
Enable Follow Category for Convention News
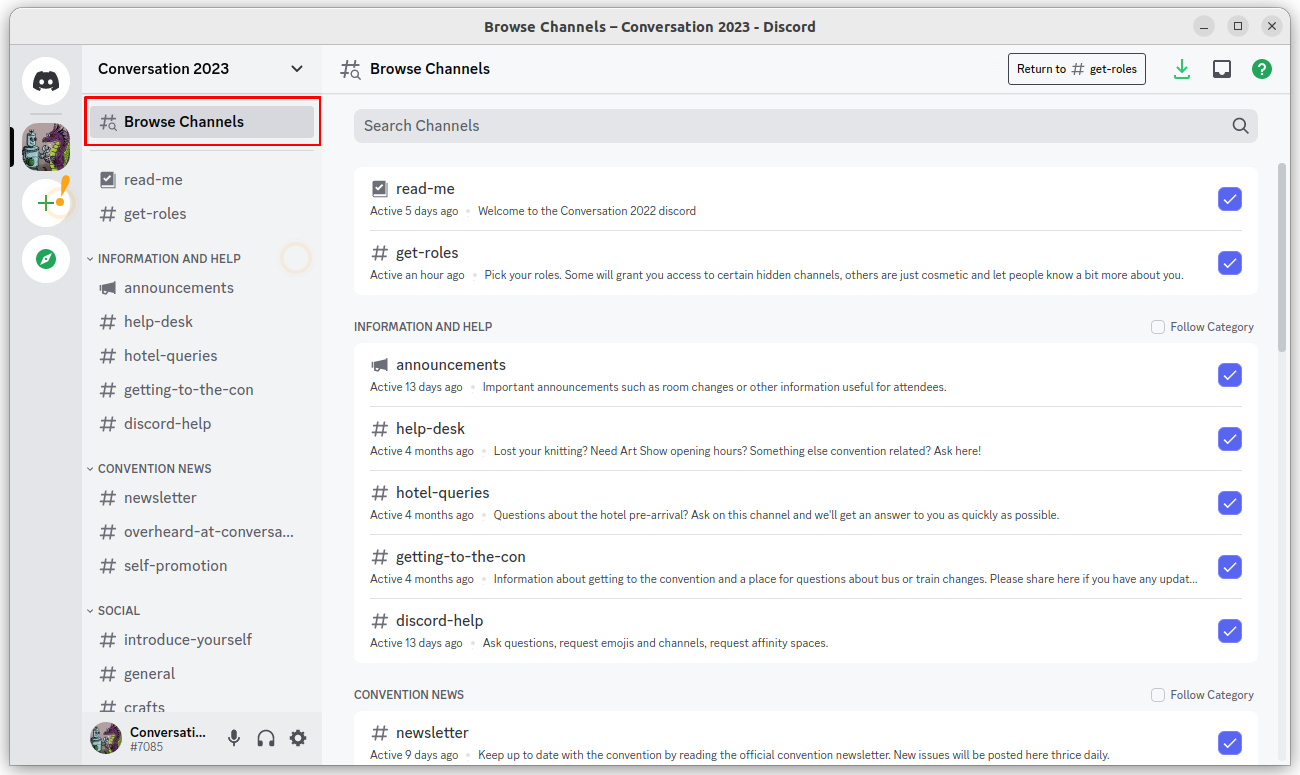(x=1158, y=695)
